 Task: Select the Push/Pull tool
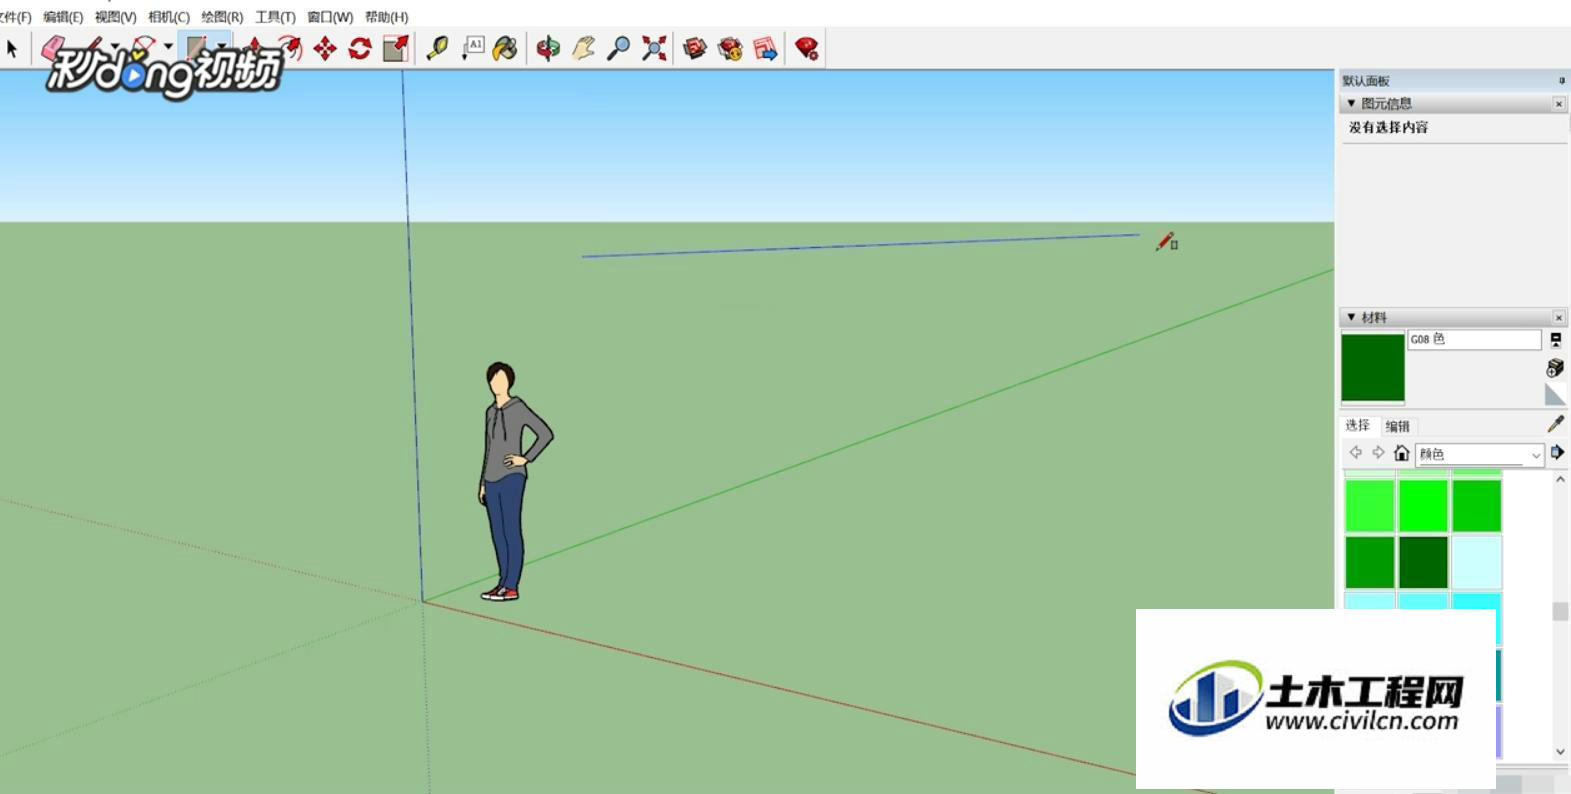[254, 48]
